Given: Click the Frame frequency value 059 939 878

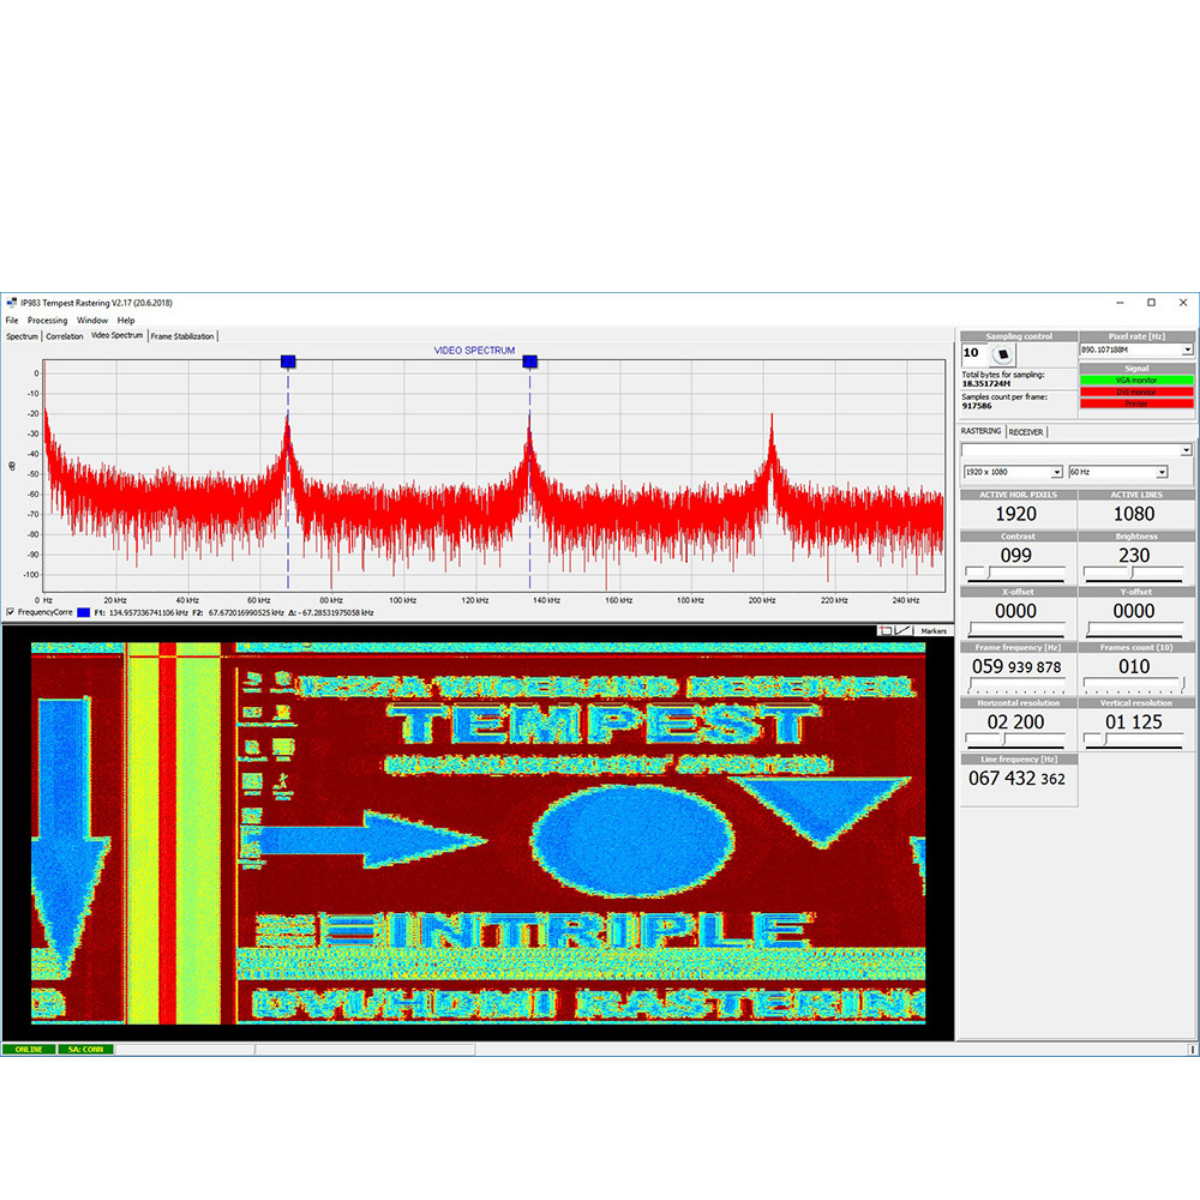Looking at the screenshot, I should click(x=1016, y=666).
